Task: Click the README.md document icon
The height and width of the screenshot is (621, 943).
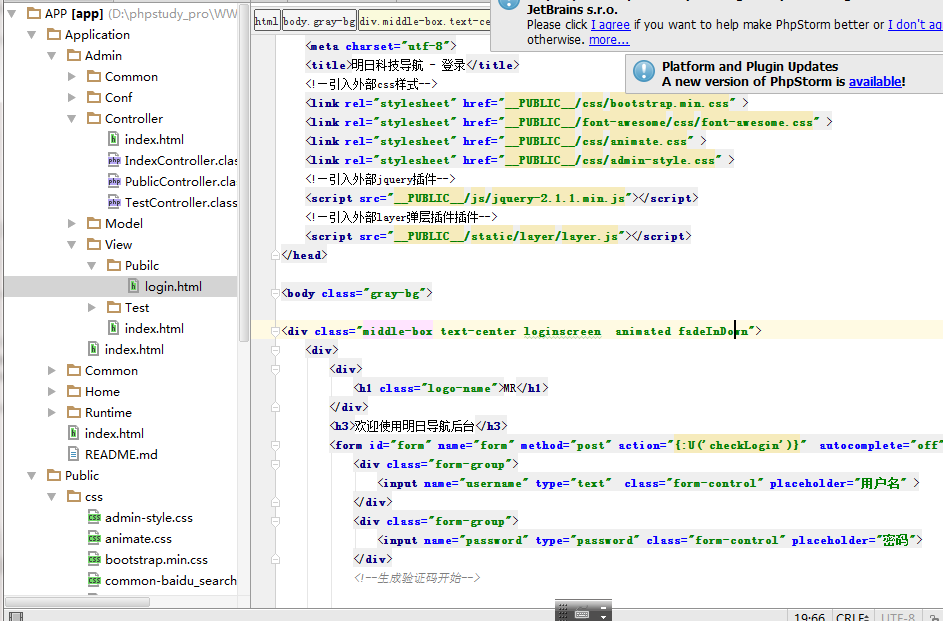Action: click(x=73, y=454)
